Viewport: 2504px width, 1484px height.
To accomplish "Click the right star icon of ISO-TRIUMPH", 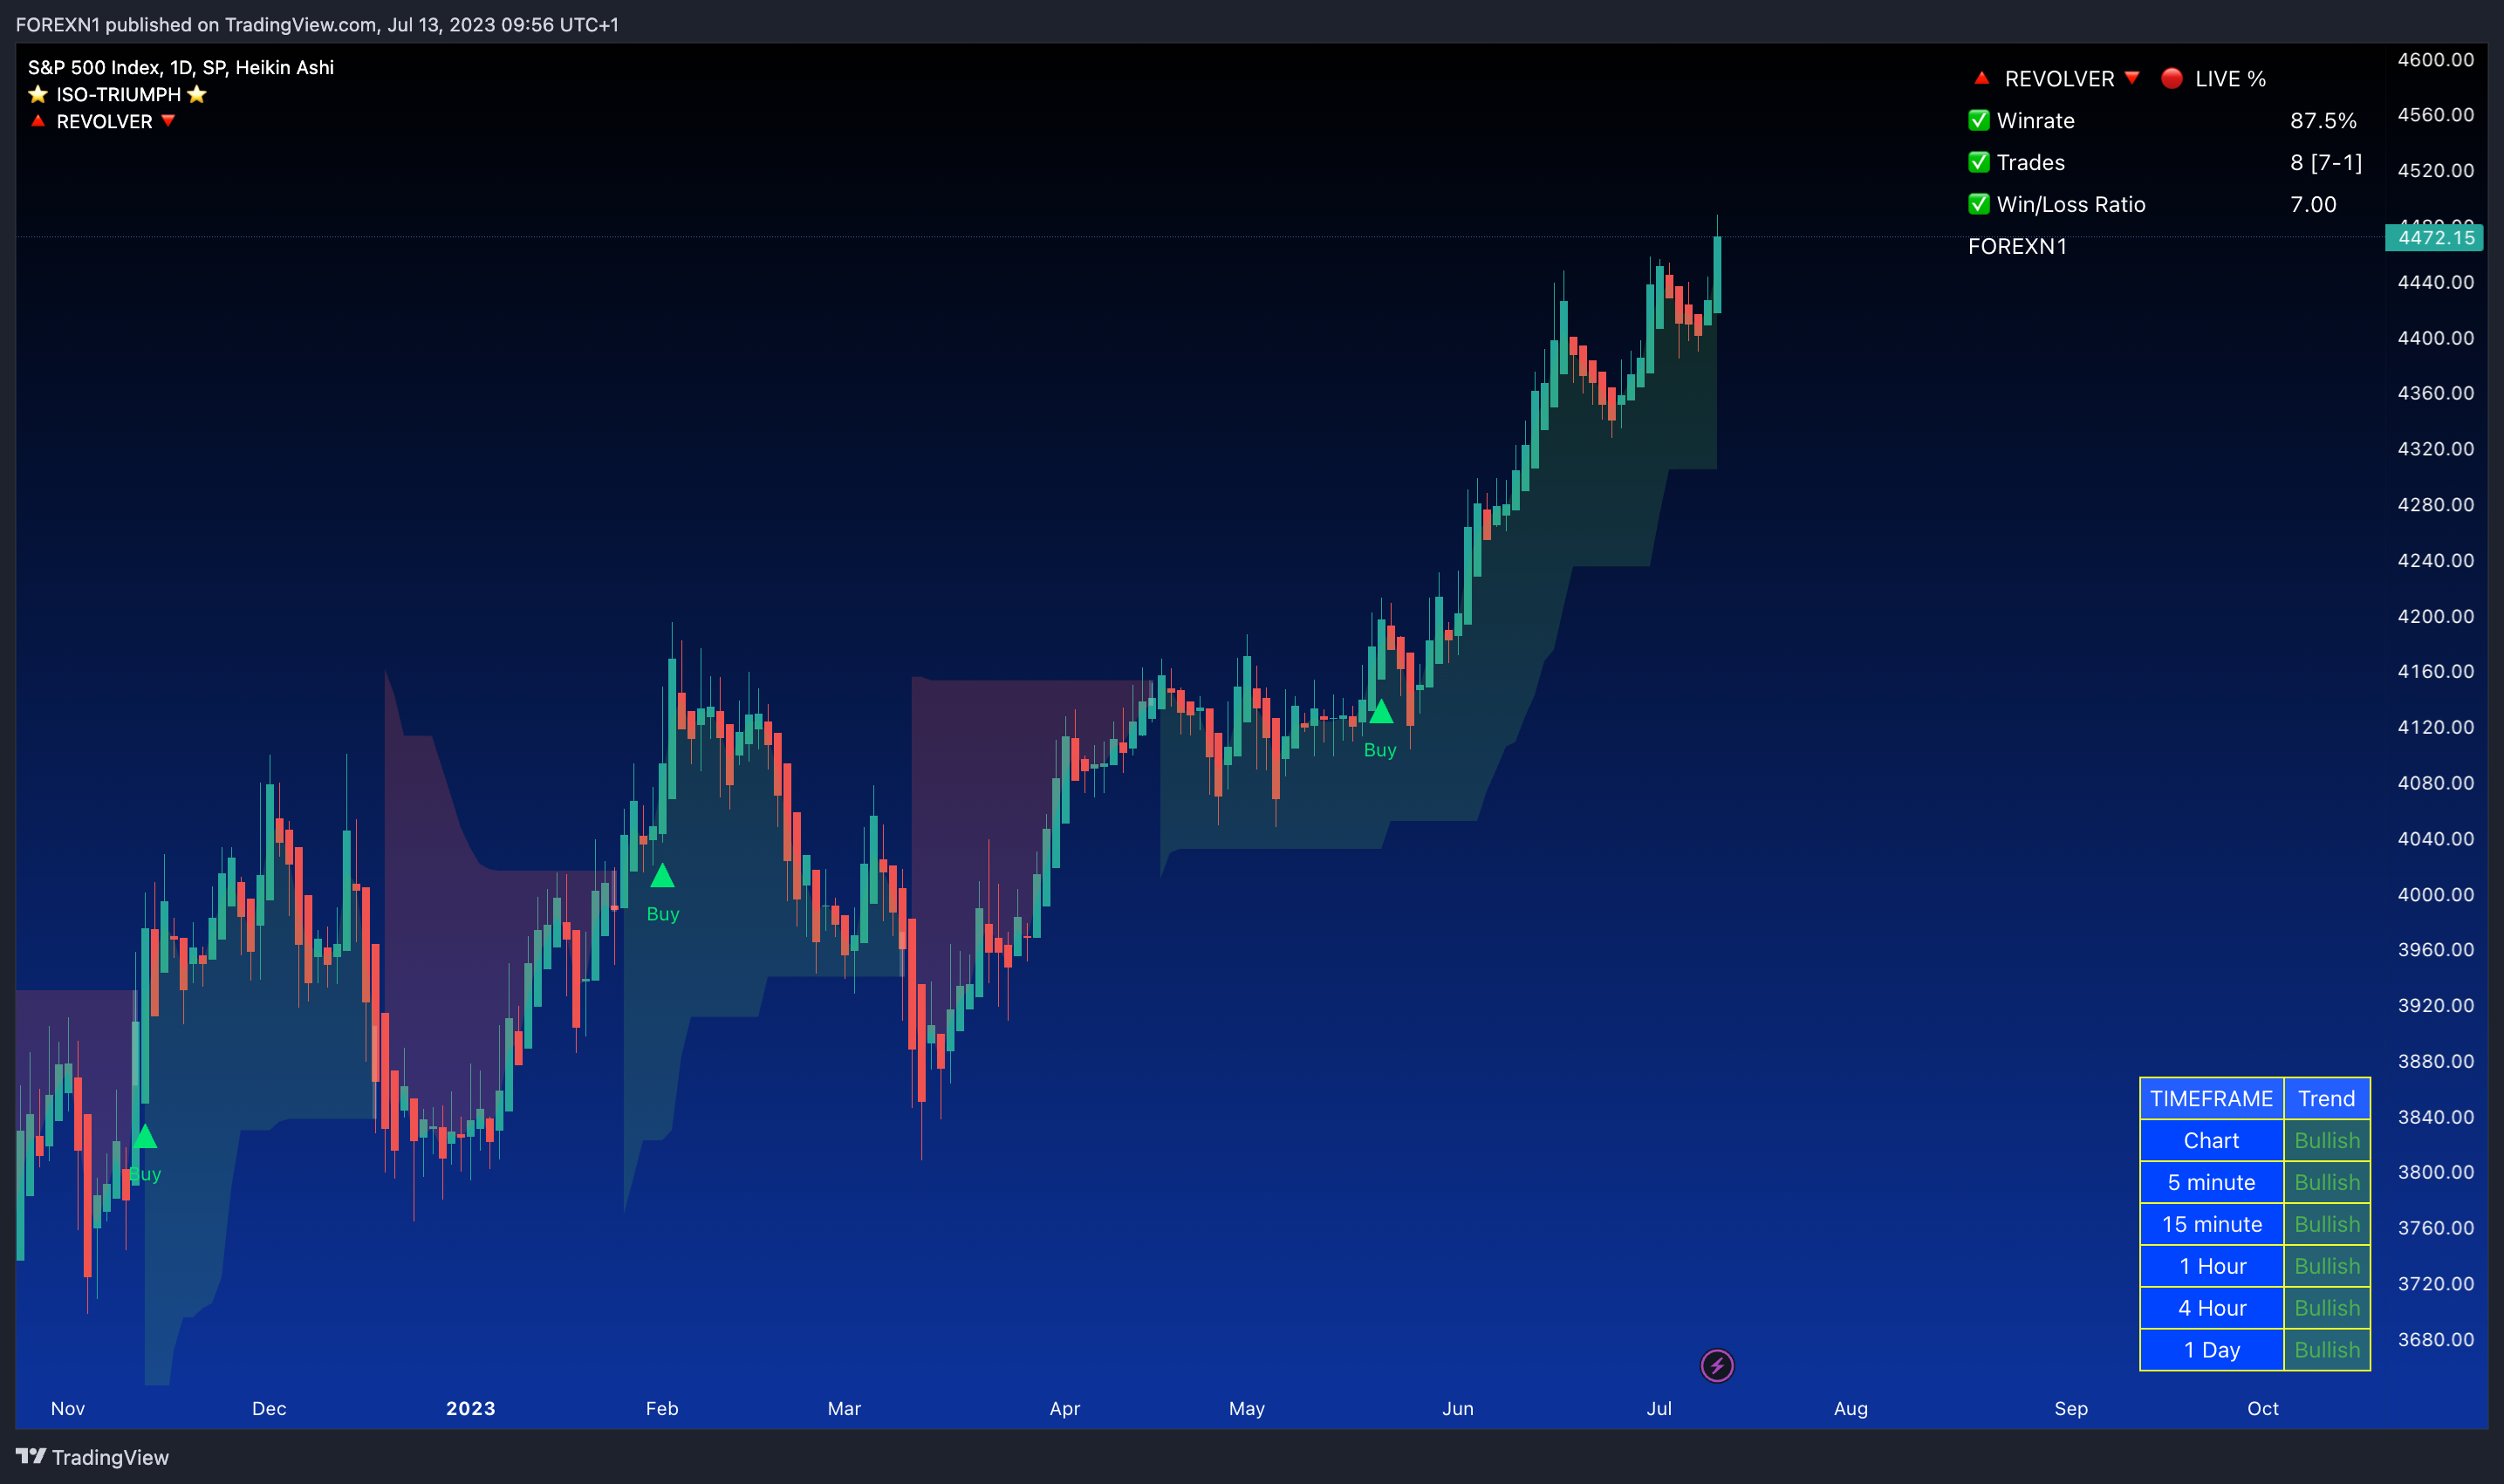I will [x=197, y=94].
